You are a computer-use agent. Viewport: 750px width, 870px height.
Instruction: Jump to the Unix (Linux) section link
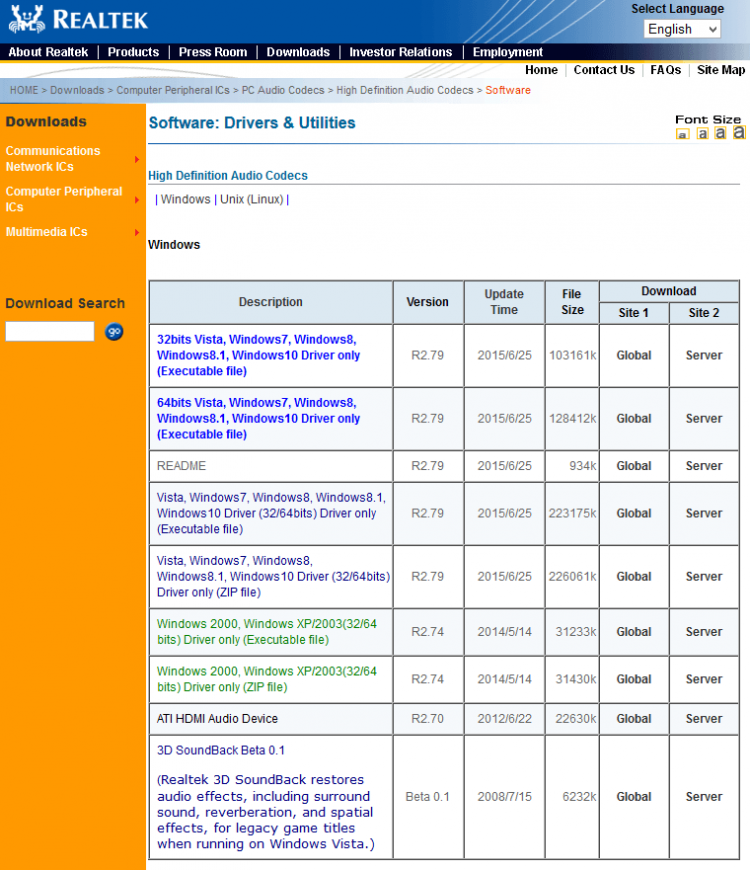point(251,199)
